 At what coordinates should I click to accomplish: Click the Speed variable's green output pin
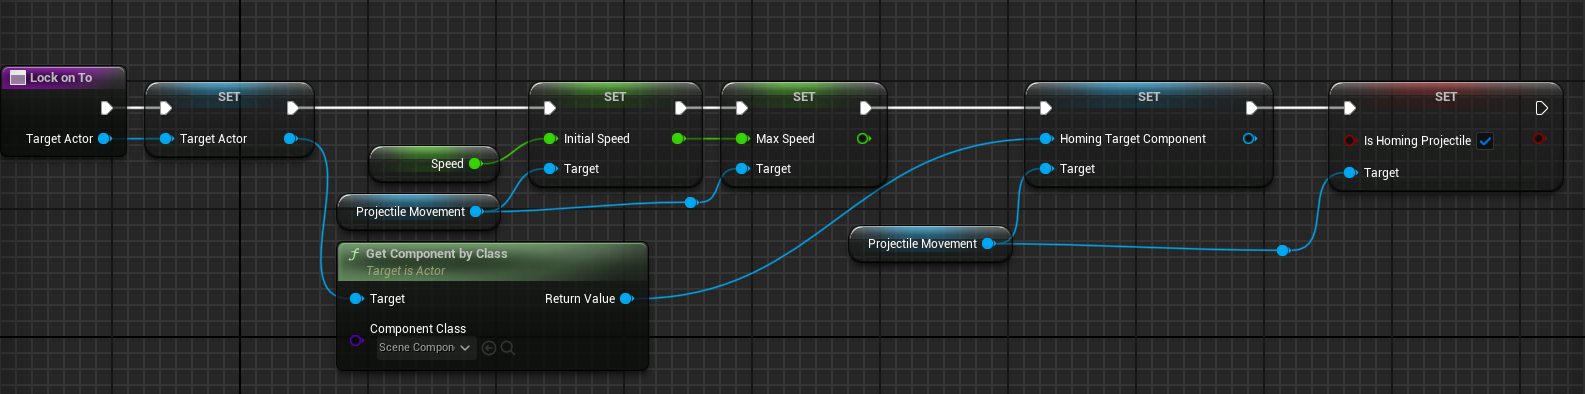[x=476, y=164]
